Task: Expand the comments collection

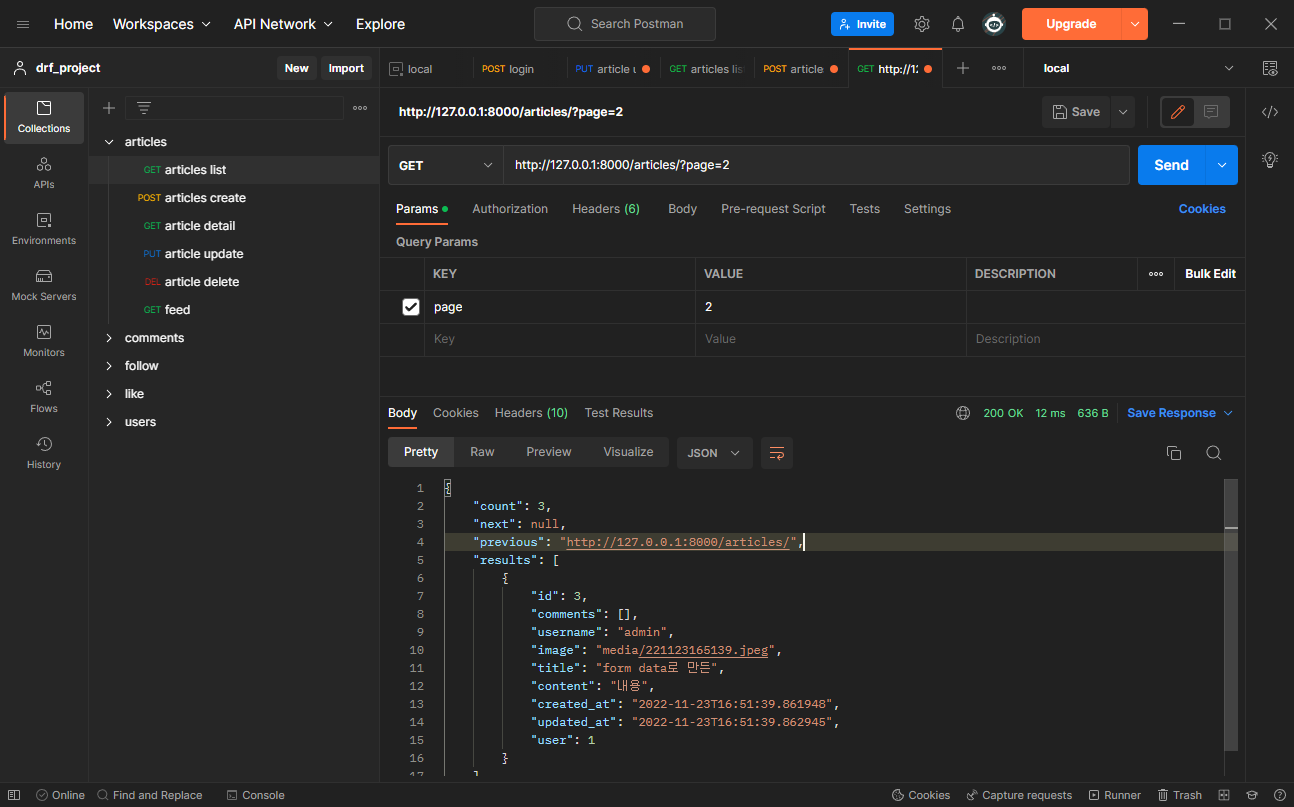Action: click(109, 338)
